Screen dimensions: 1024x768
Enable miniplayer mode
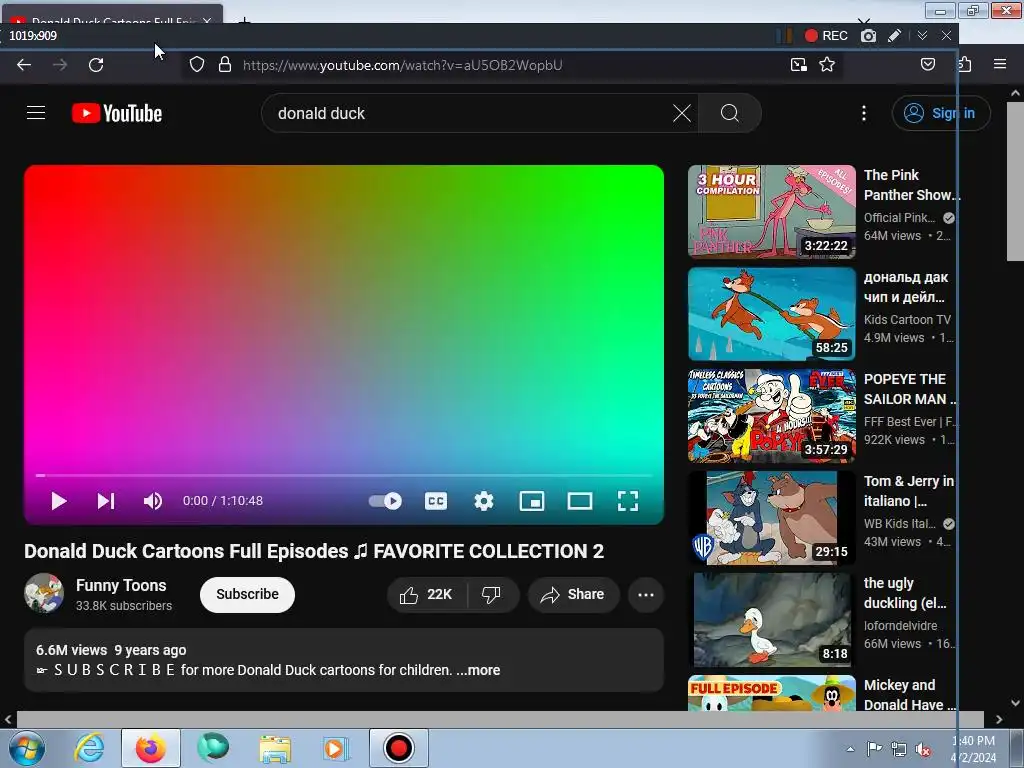point(532,501)
